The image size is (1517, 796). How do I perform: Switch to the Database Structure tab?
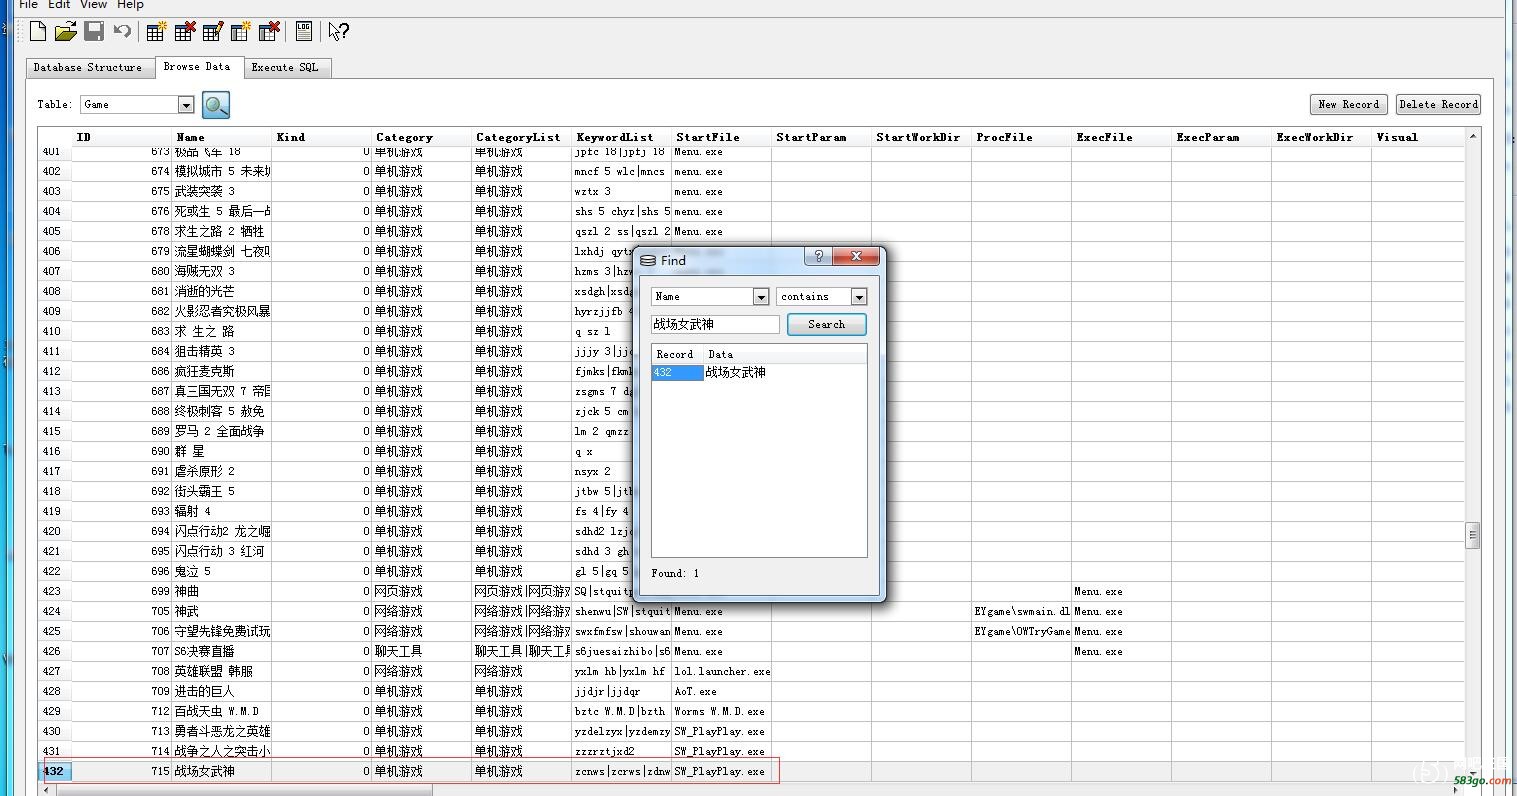pos(88,68)
